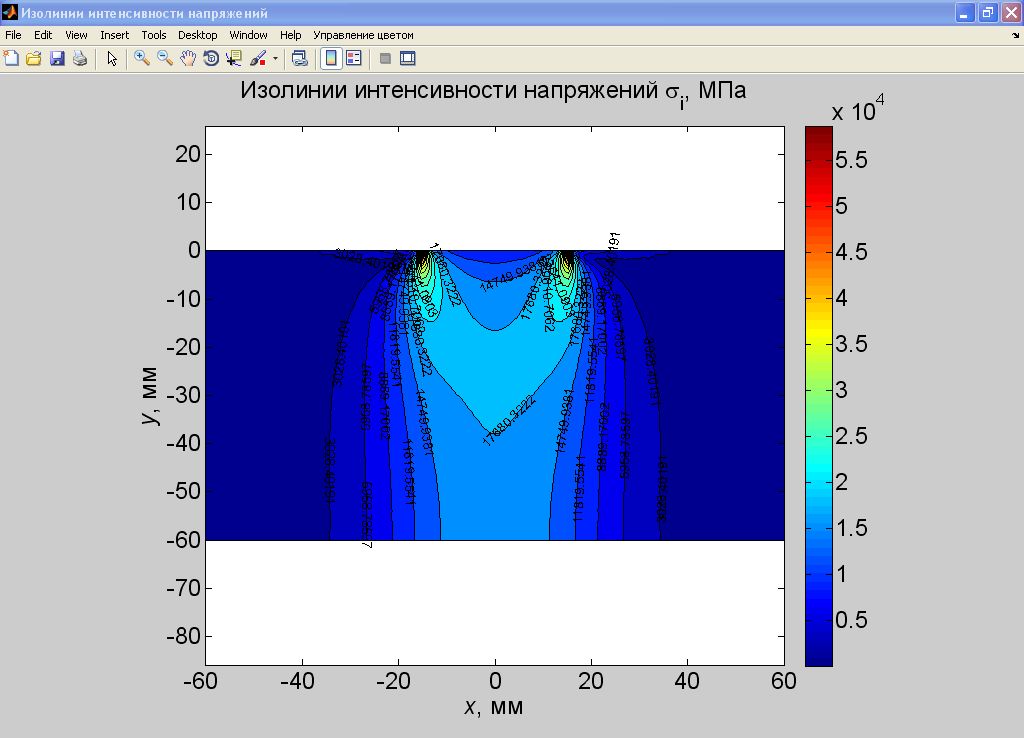Open a file with the folder icon
Screen dimensions: 1024x738
[x=33, y=59]
